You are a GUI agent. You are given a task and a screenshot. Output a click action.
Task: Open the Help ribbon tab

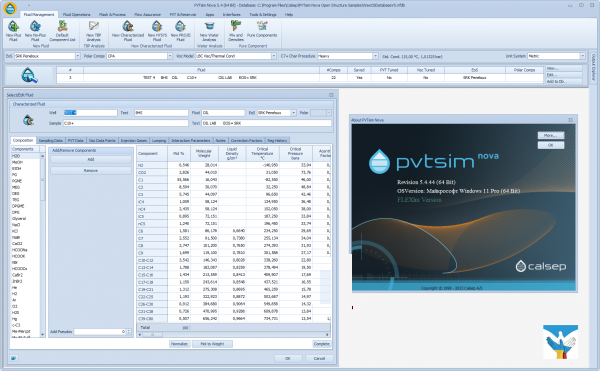[289, 15]
